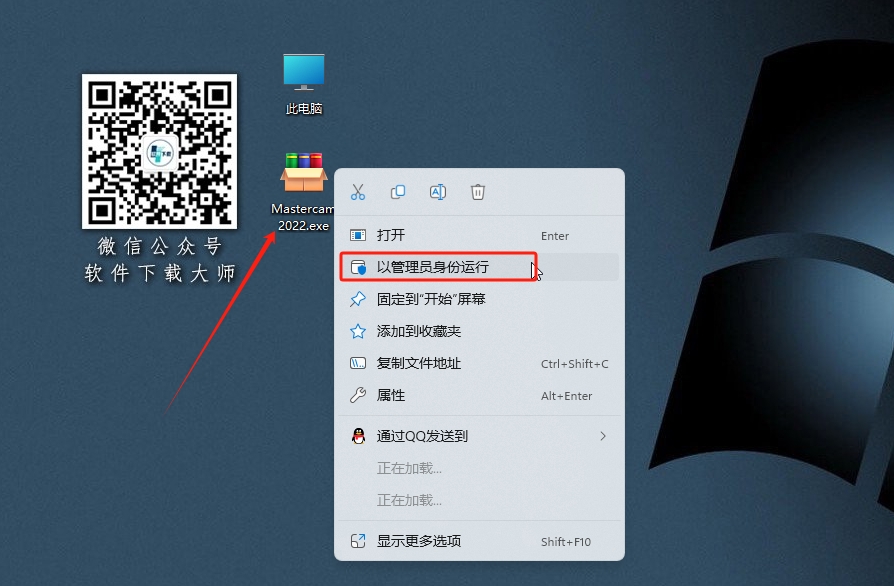Open the Mastercam 2022.exe installer icon
Screen dimensions: 894x586
tap(303, 175)
